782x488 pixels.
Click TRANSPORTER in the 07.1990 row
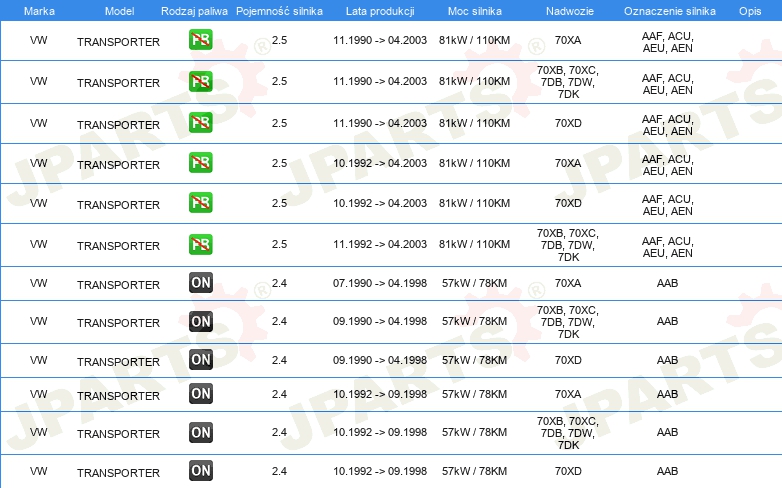pyautogui.click(x=118, y=285)
